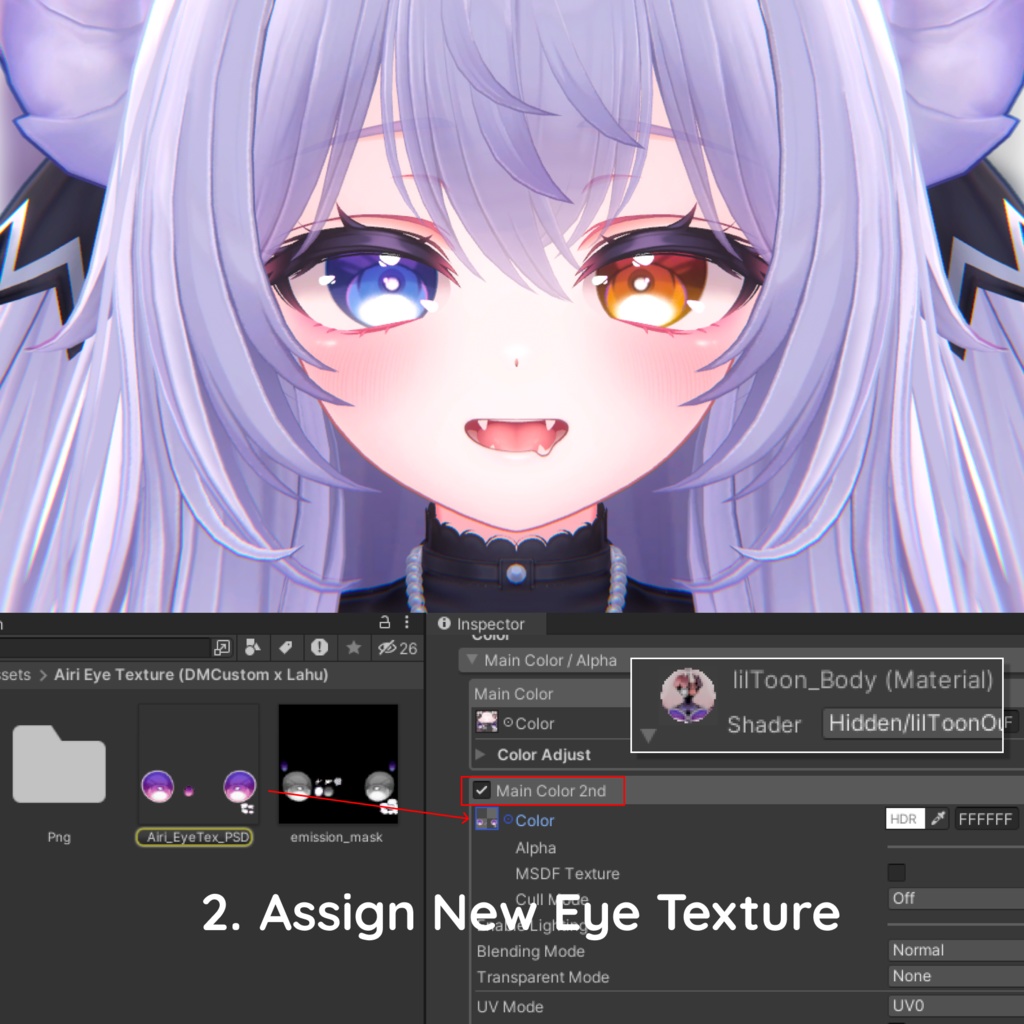1024x1024 pixels.
Task: Click the Alpha property label
Action: click(x=536, y=848)
